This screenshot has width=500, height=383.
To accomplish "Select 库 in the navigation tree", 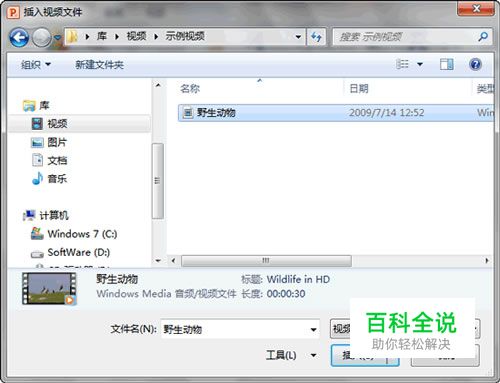I will tap(44, 106).
